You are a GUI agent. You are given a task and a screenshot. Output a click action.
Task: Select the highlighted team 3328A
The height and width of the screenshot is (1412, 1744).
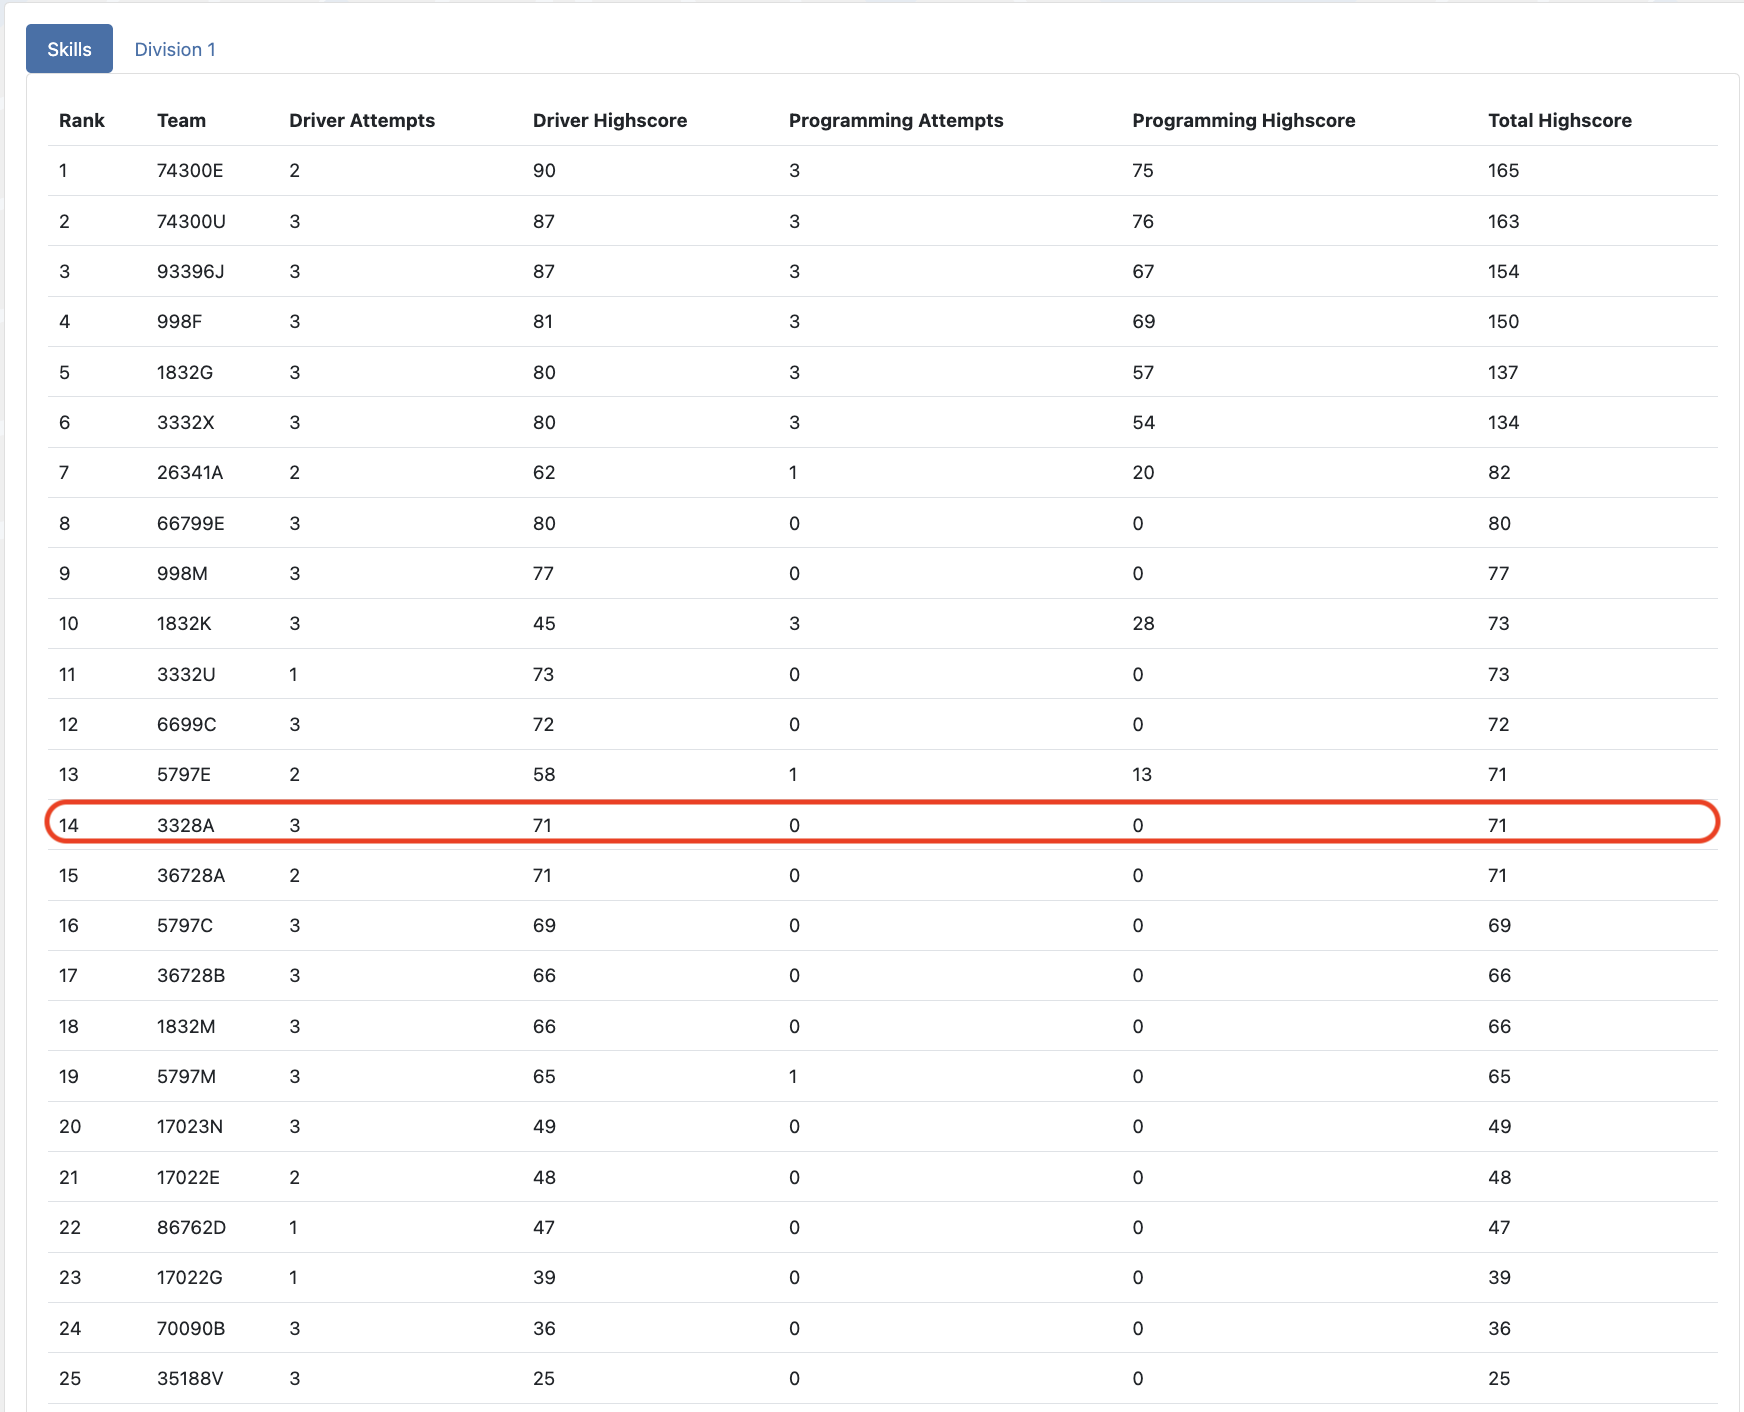[x=185, y=825]
